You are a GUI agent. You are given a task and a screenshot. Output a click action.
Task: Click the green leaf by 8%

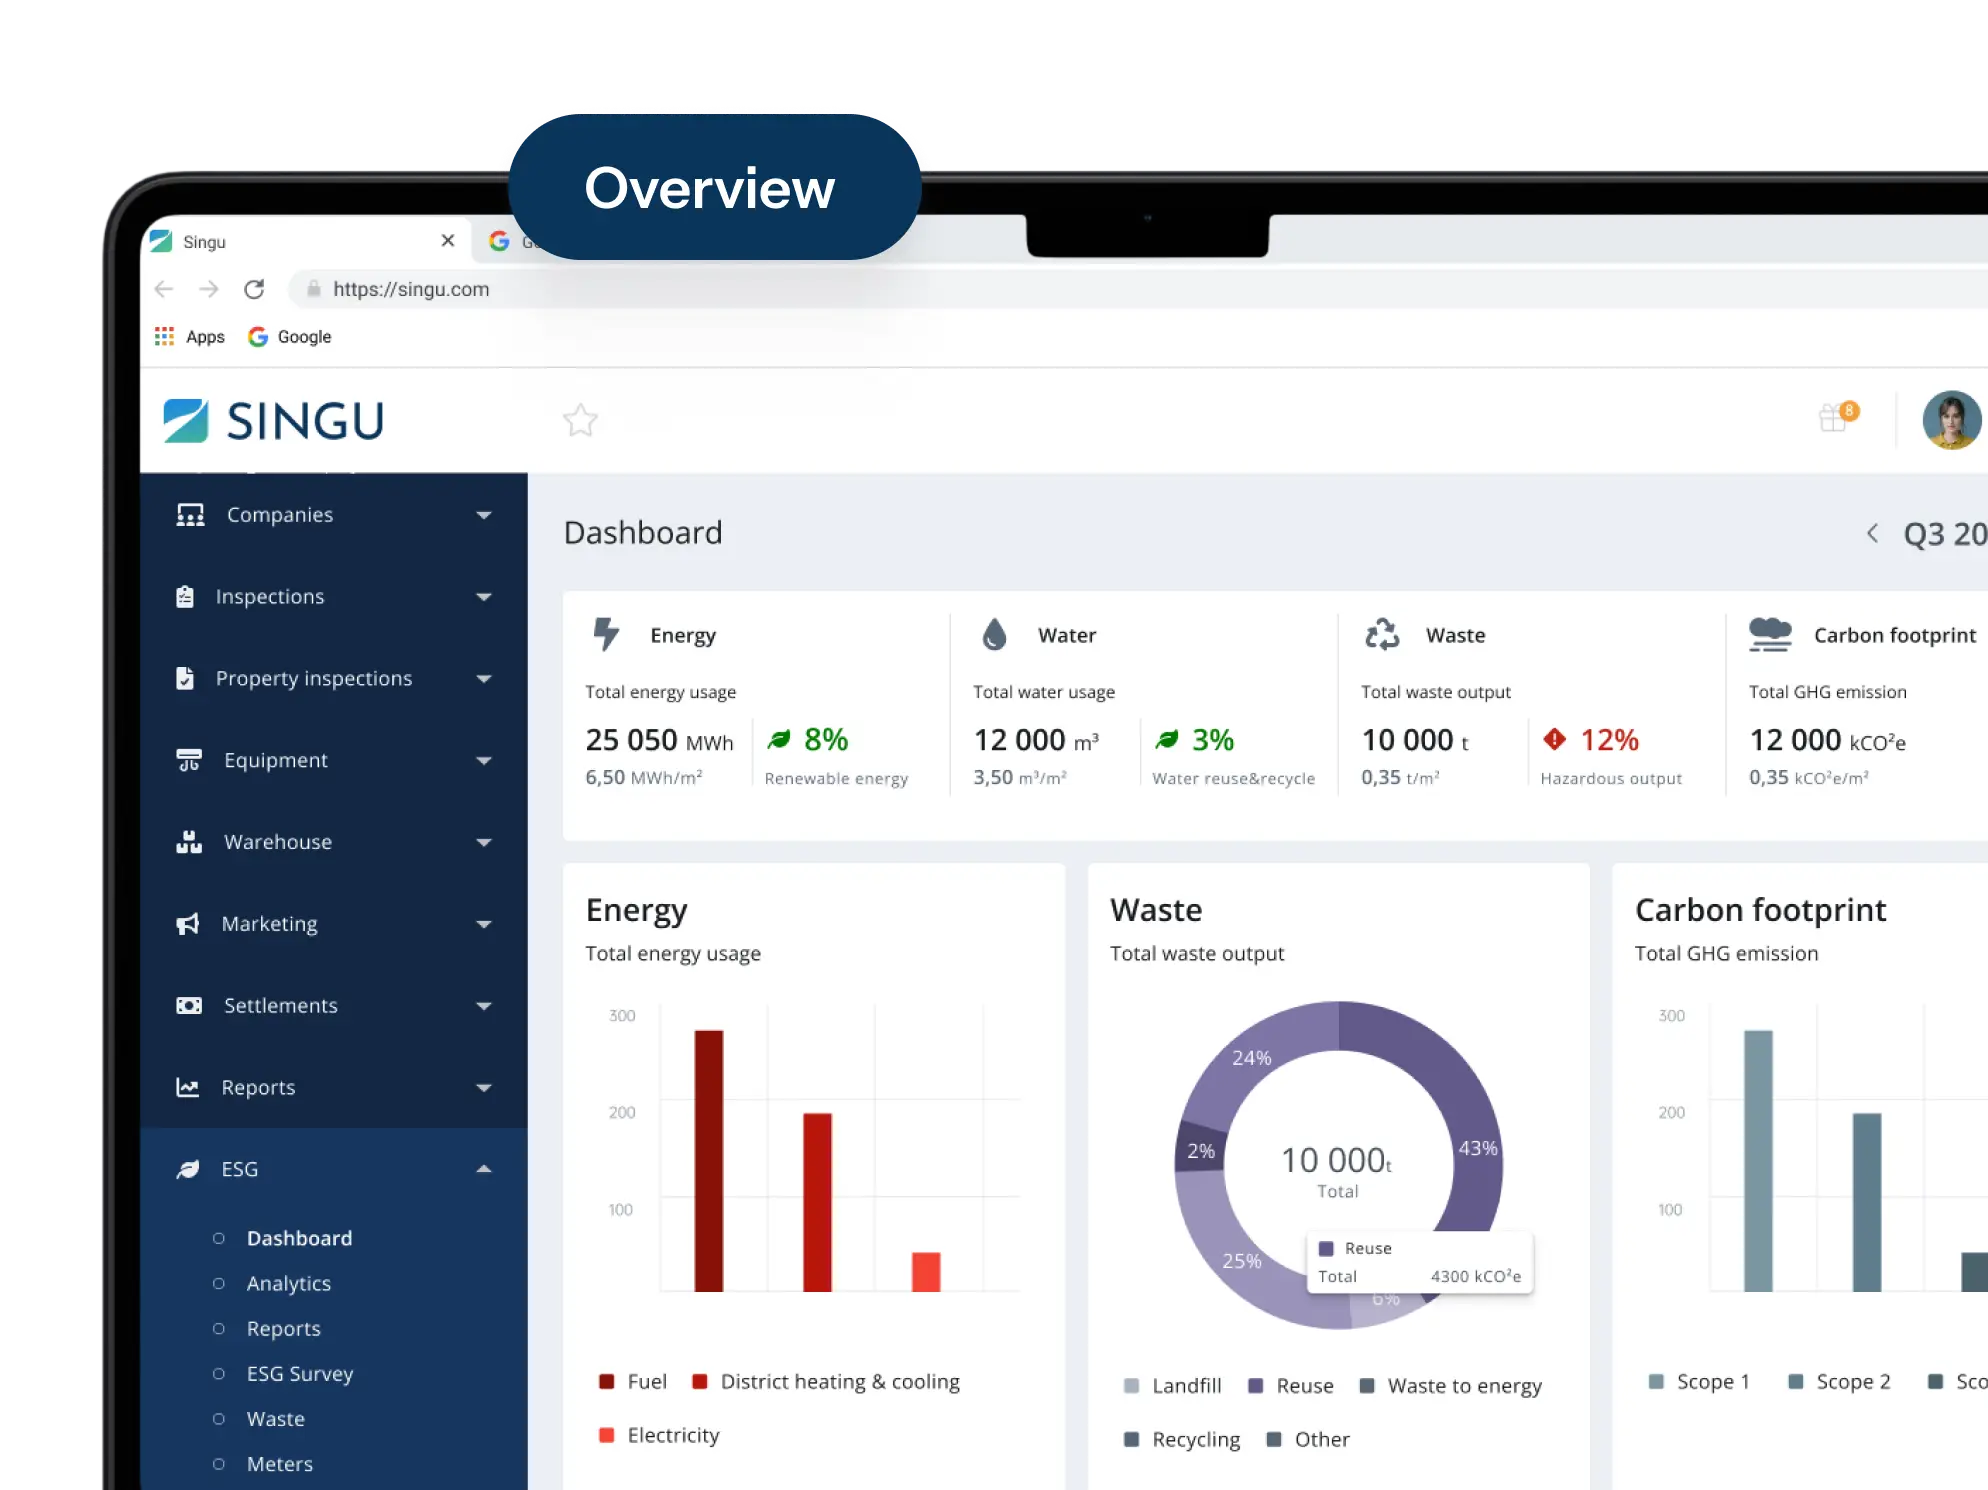pos(779,740)
